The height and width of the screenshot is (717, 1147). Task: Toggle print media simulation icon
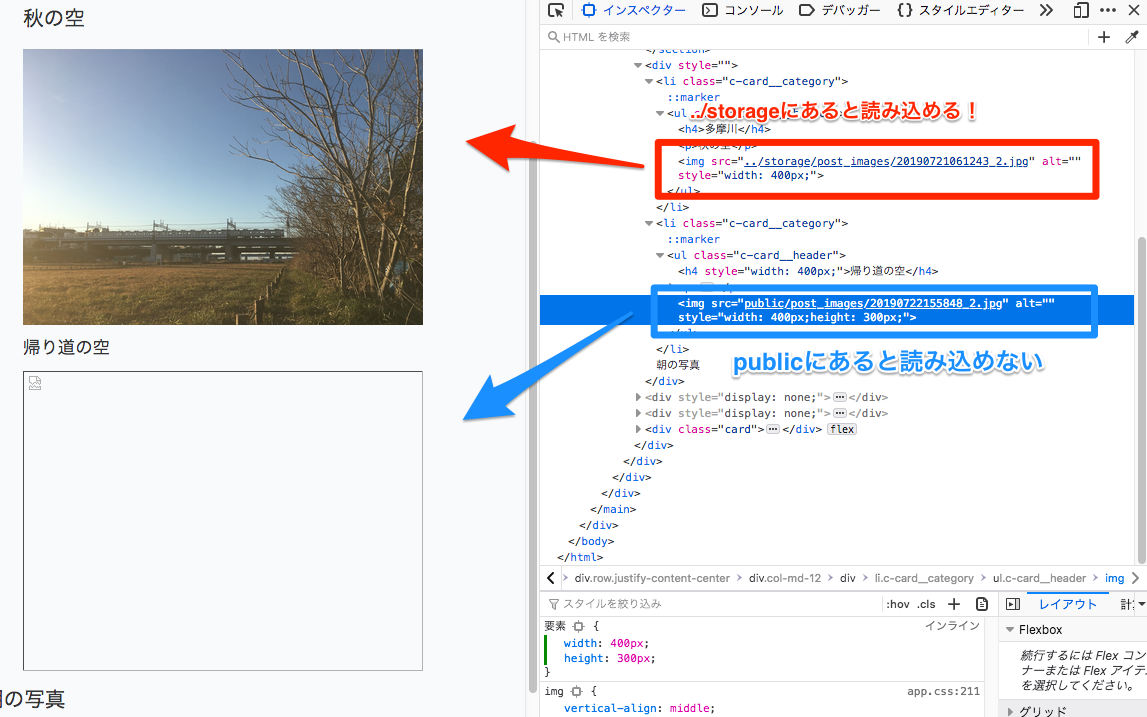point(982,604)
